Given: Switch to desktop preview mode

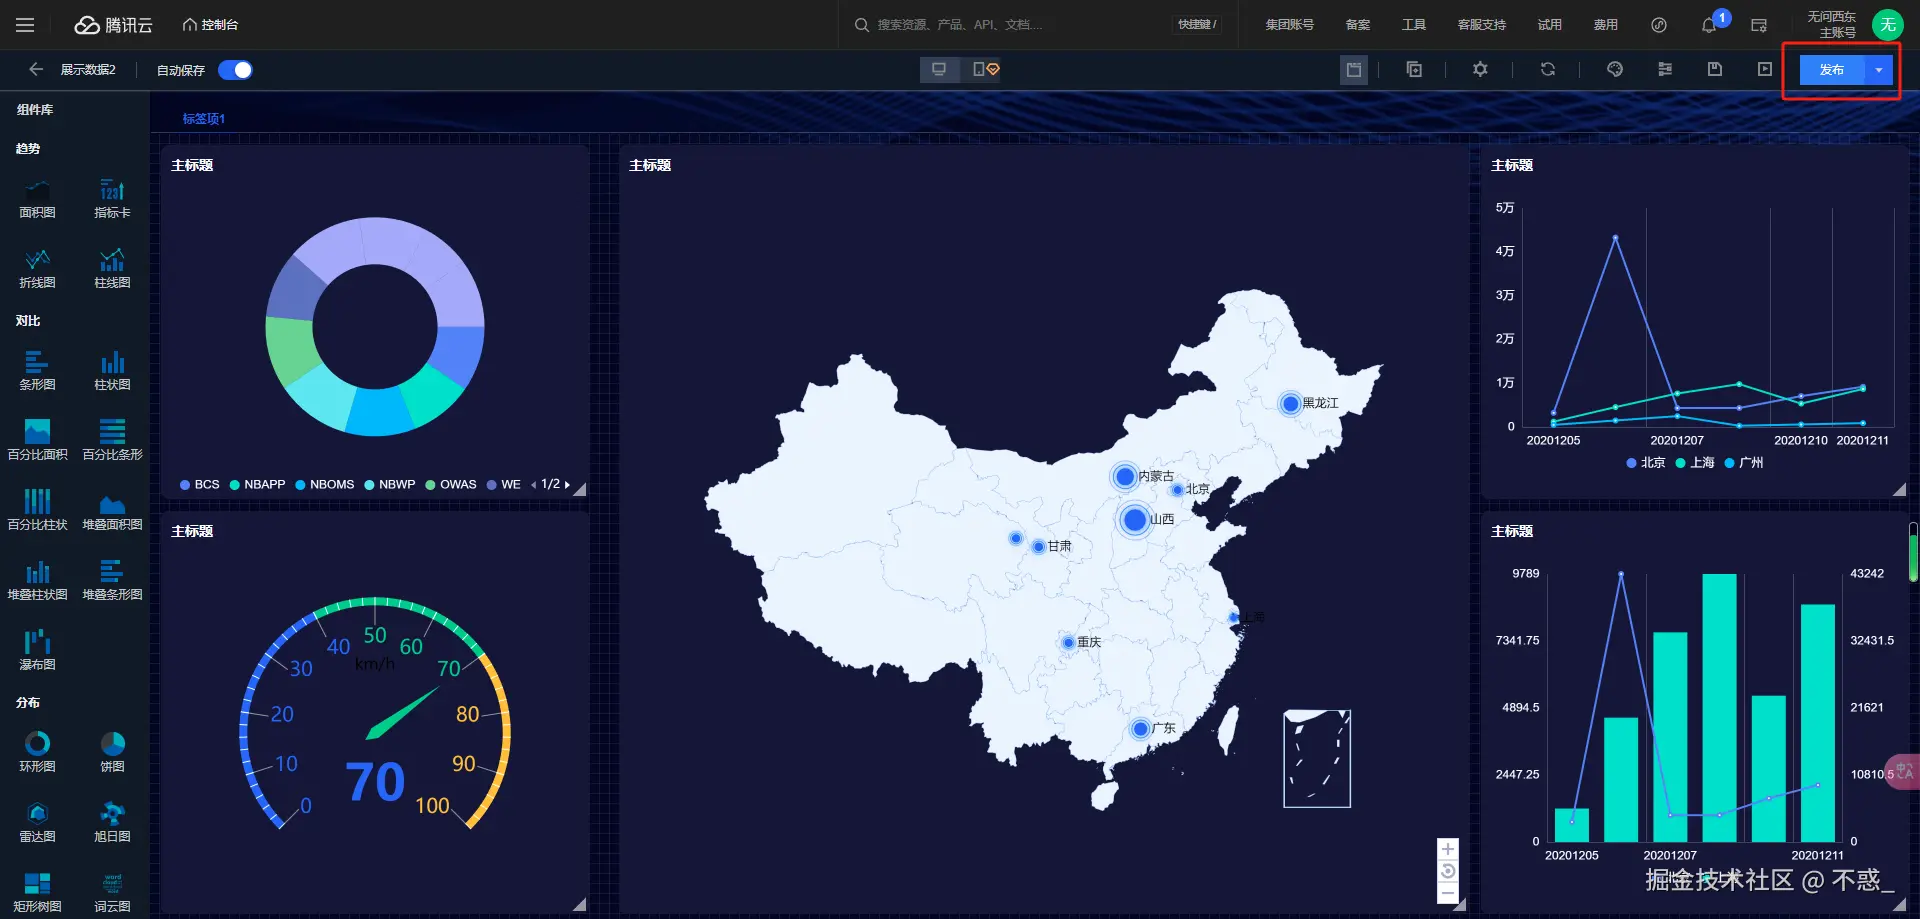Looking at the screenshot, I should tap(939, 69).
